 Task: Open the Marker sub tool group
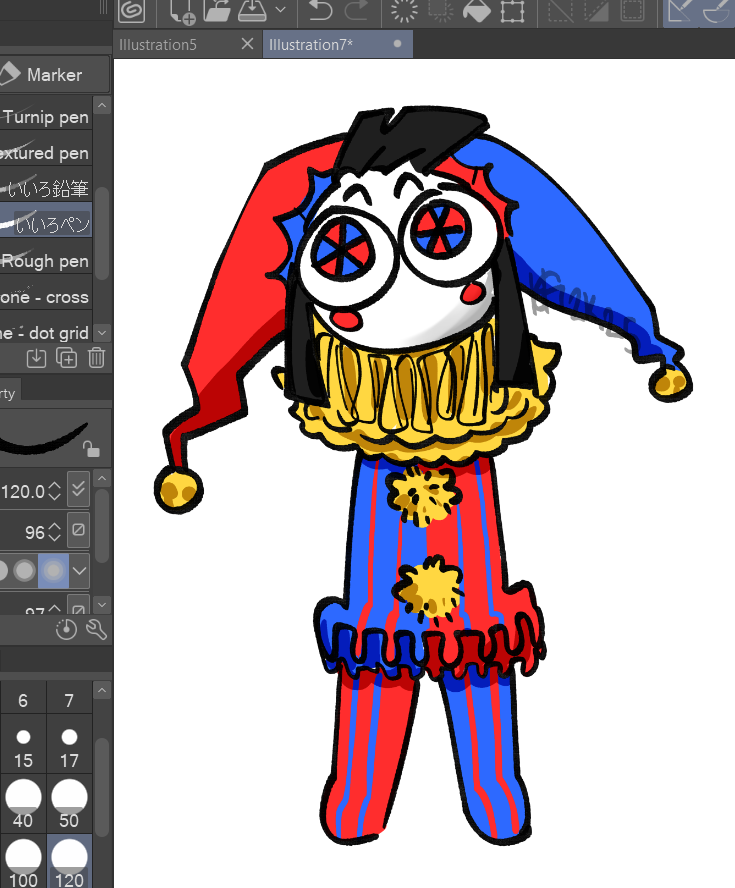click(54, 75)
